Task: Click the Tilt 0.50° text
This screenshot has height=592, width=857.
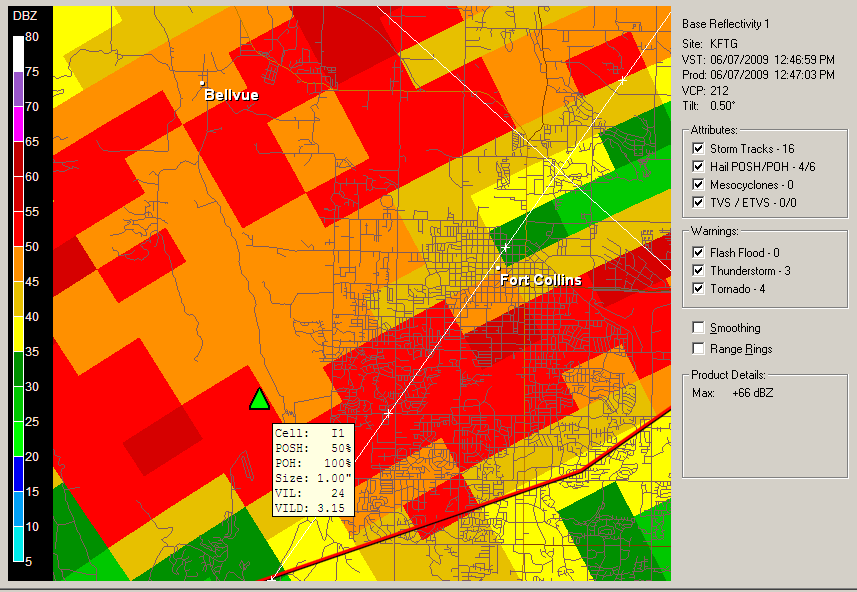Action: tap(708, 106)
